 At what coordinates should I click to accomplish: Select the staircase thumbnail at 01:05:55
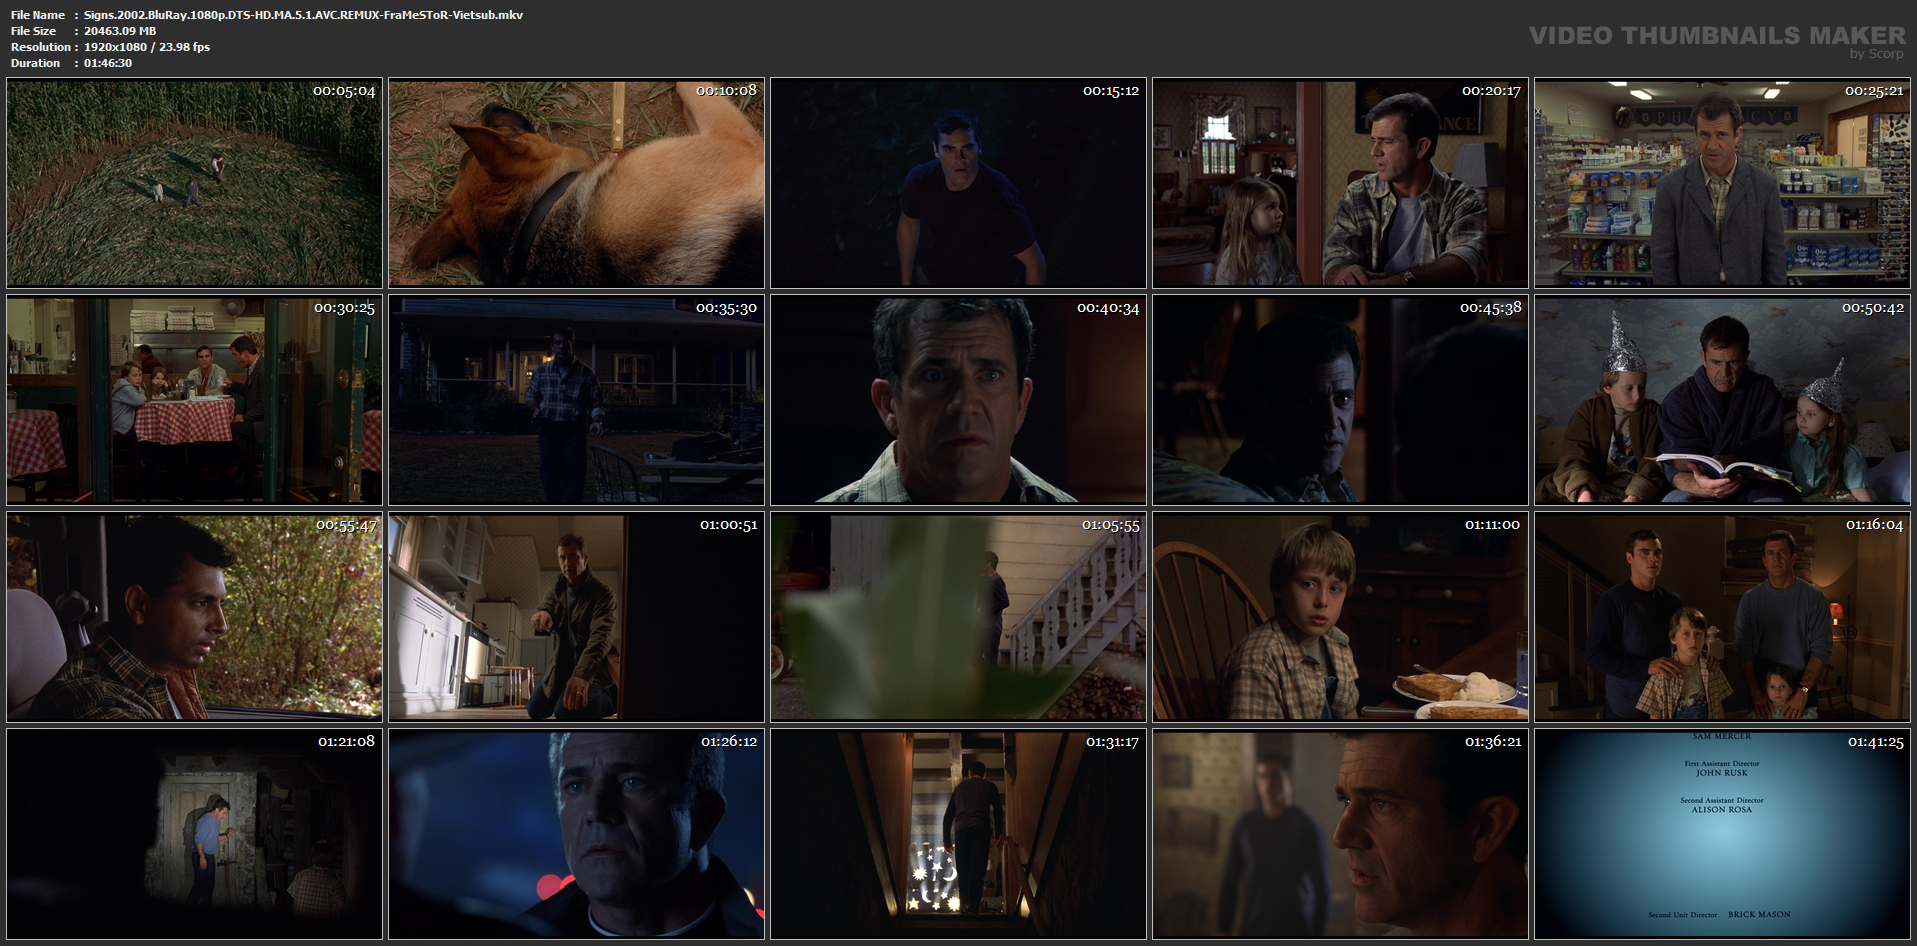click(x=958, y=617)
